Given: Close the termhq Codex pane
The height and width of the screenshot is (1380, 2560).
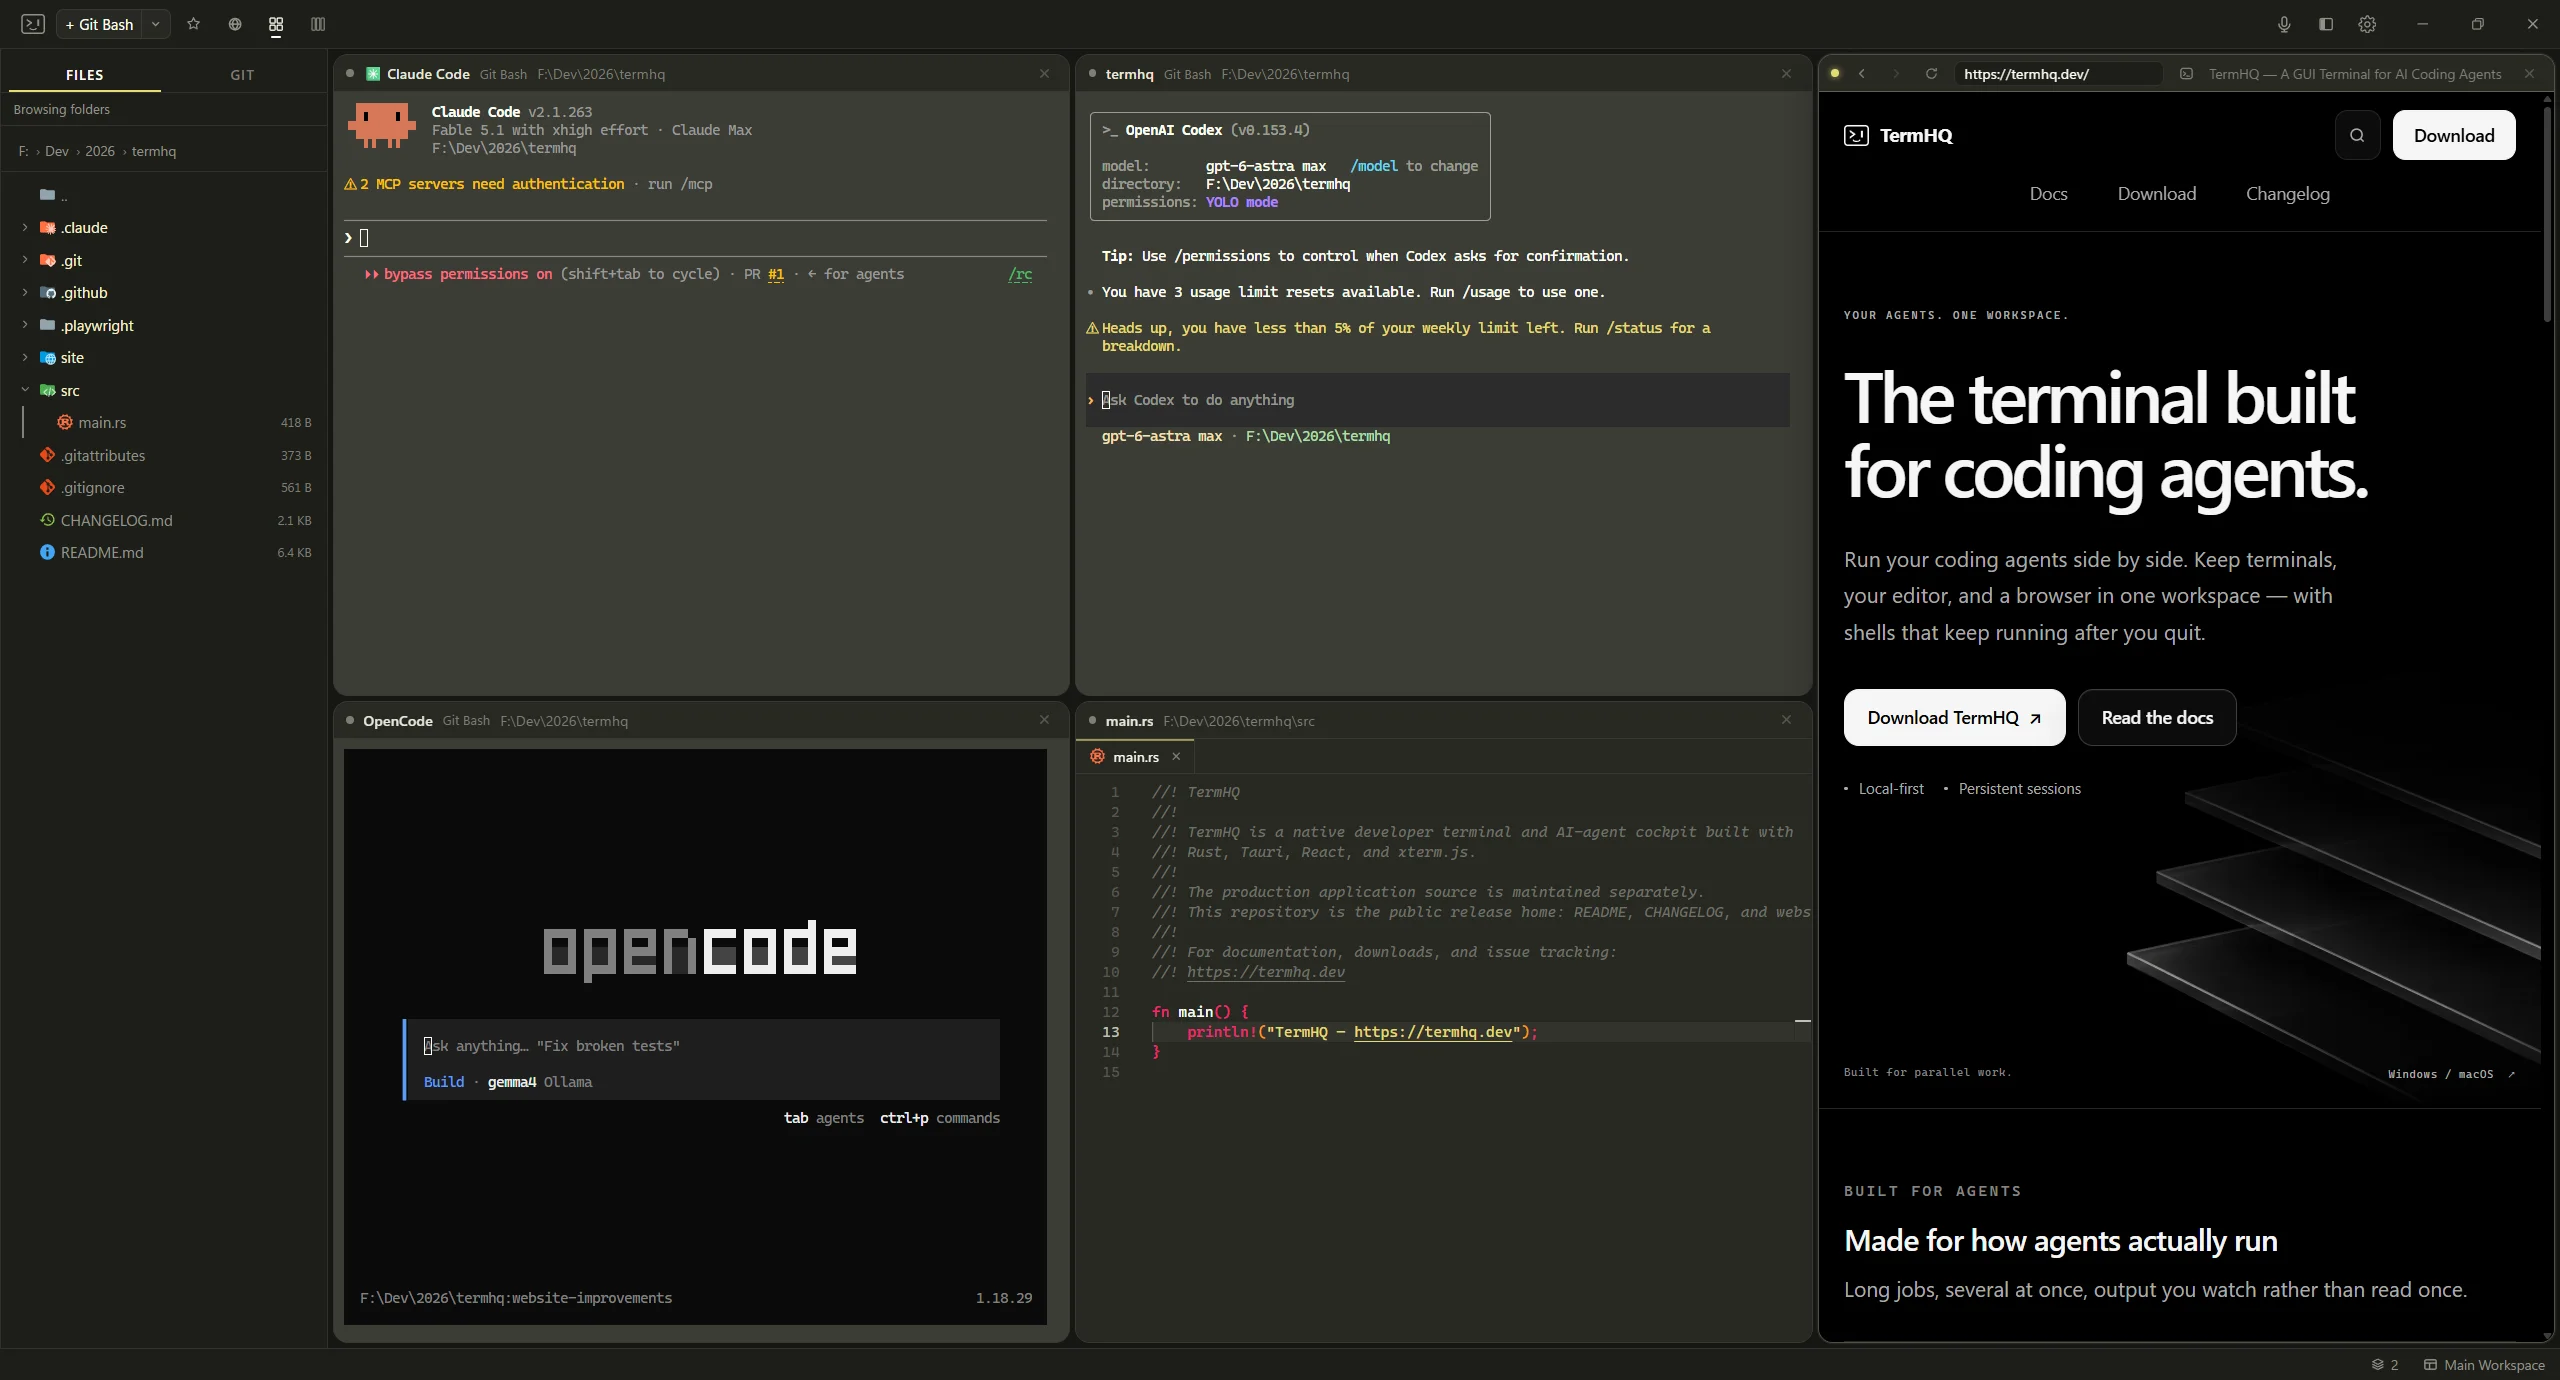Looking at the screenshot, I should pyautogui.click(x=1786, y=74).
